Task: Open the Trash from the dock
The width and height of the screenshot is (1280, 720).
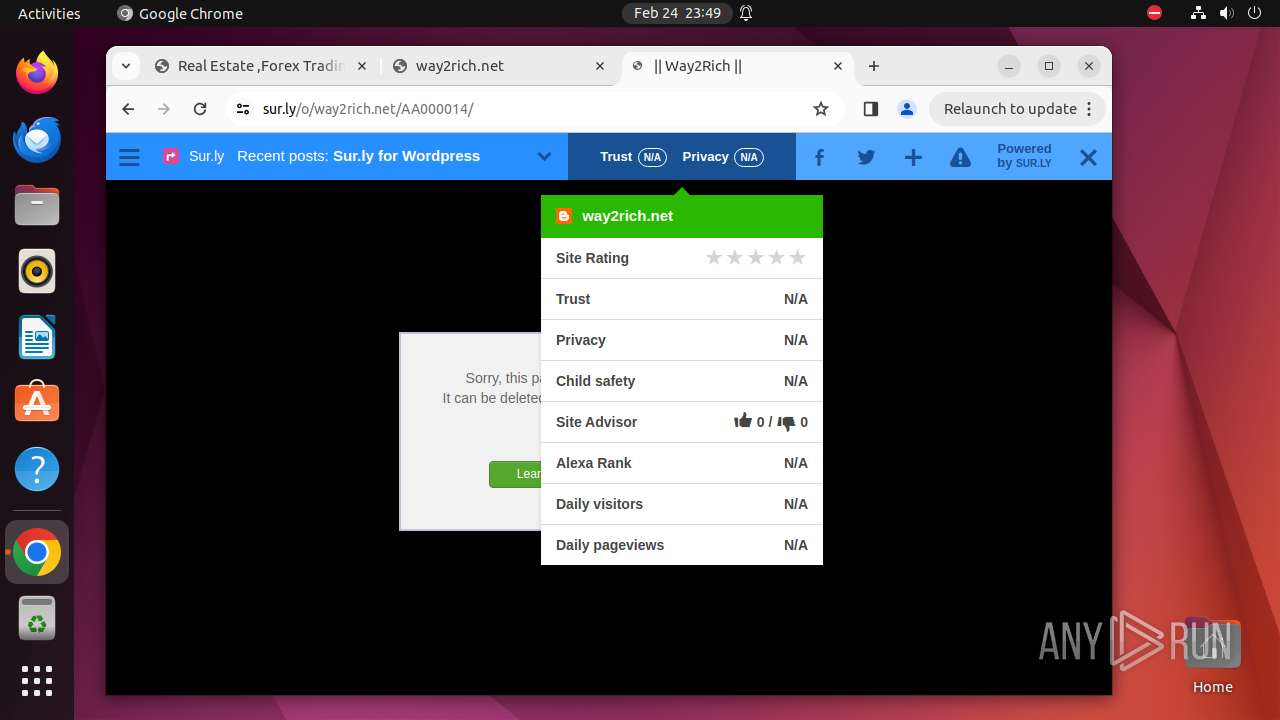Action: (37, 619)
